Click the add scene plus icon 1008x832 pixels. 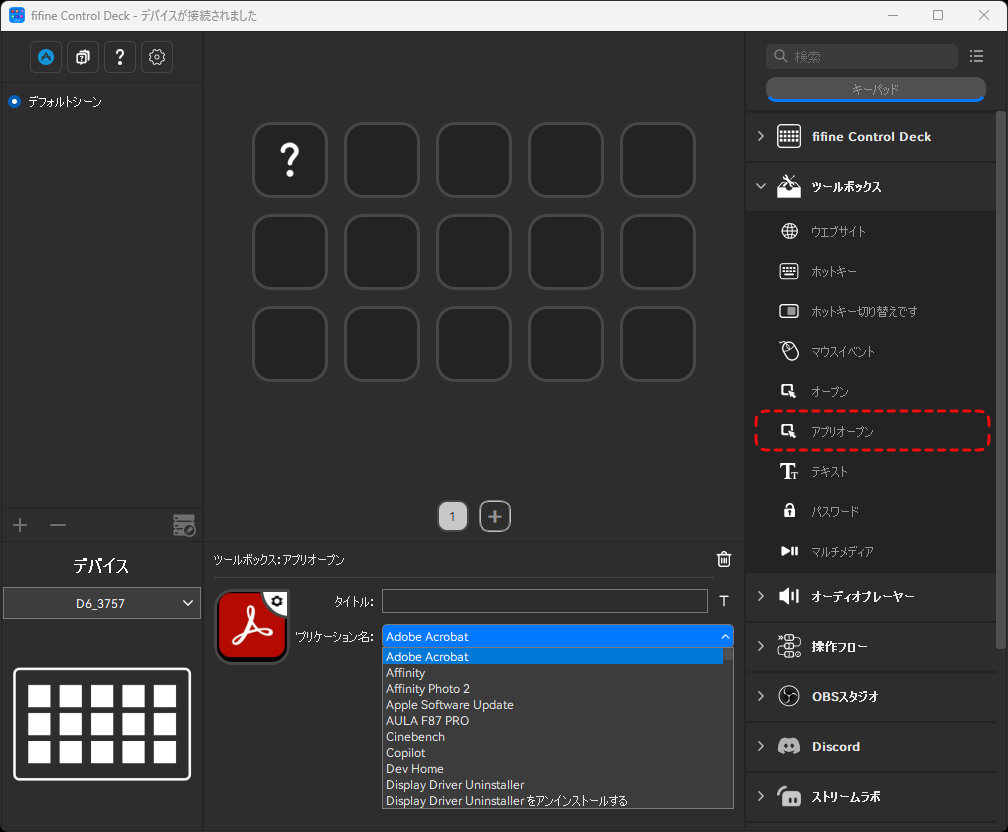20,525
